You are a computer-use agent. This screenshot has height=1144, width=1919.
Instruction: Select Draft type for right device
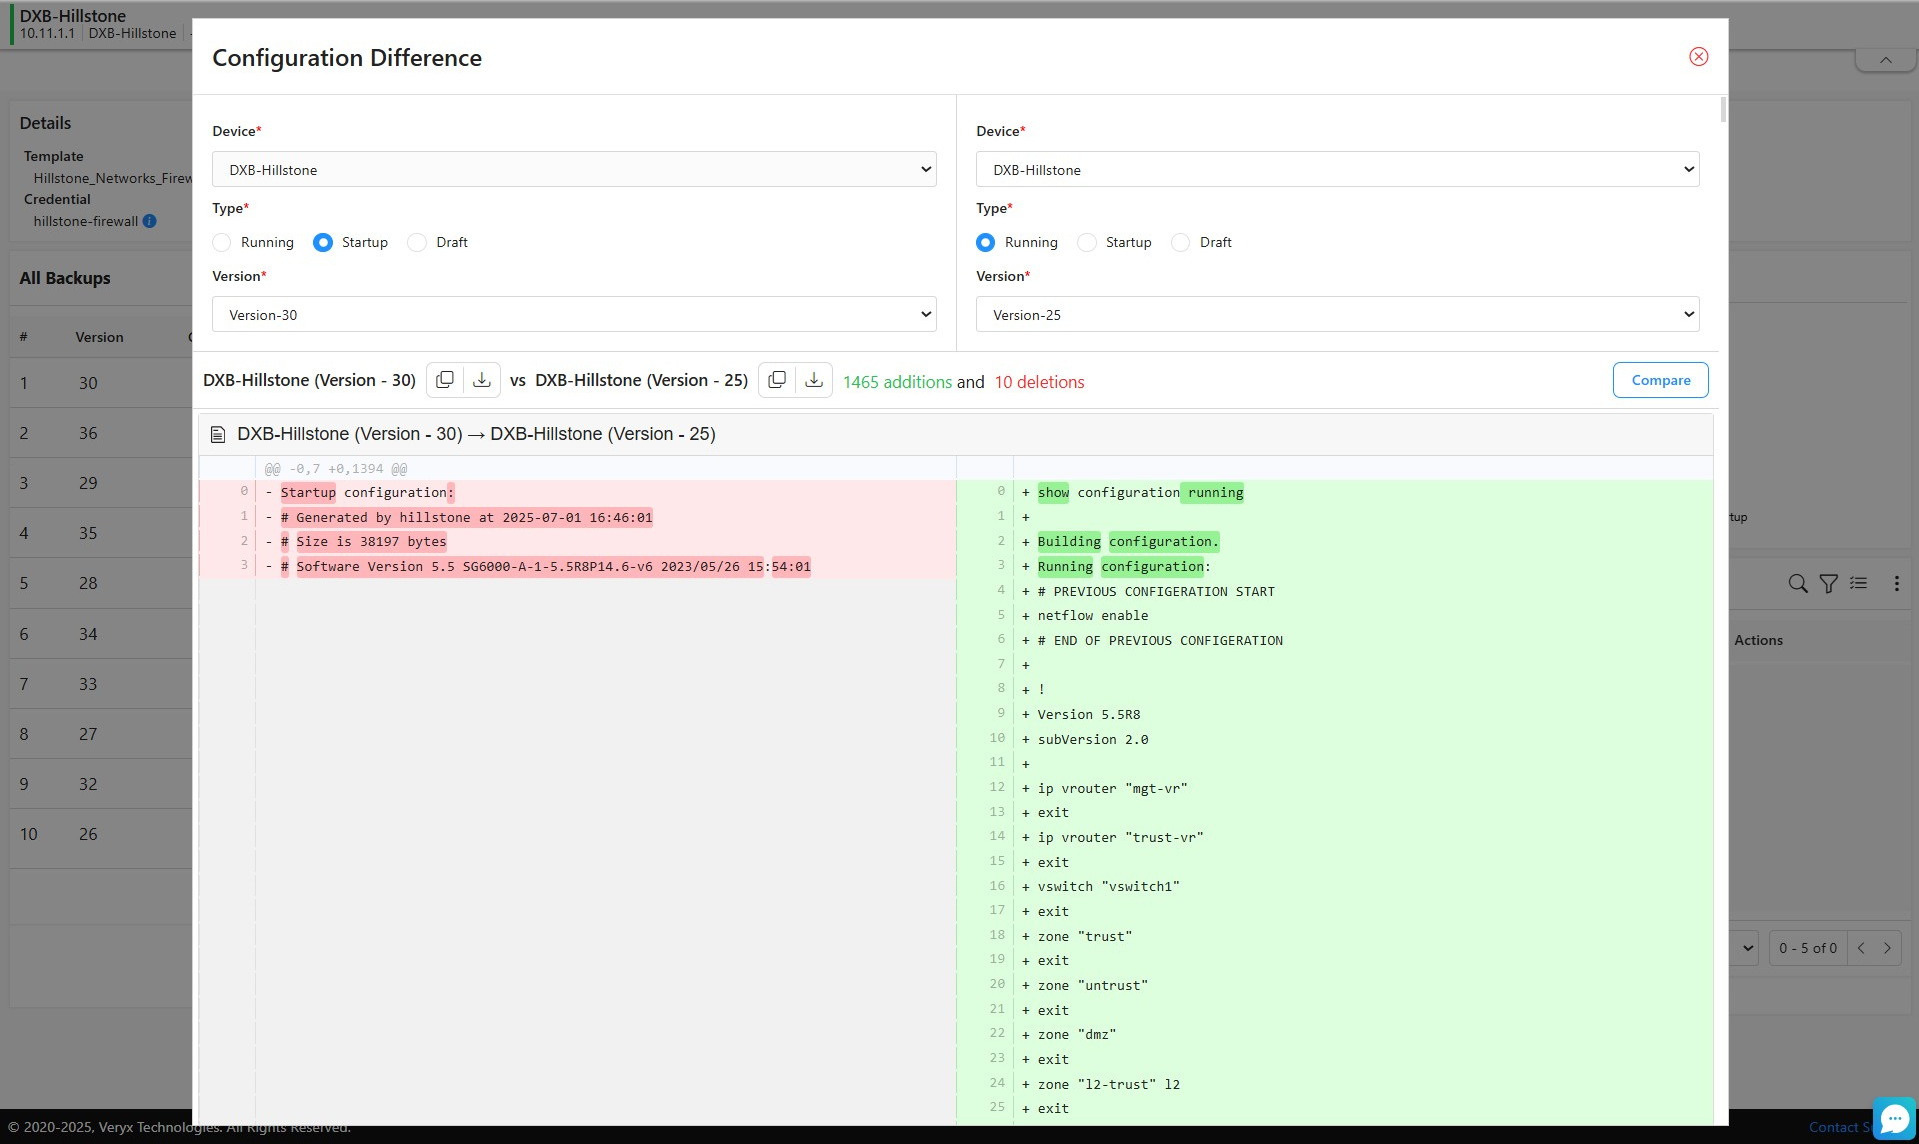(1181, 243)
